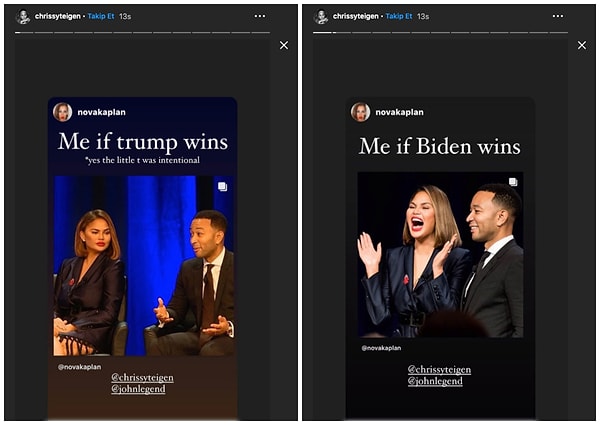Open novakaplan's avatar on the trump post

(x=63, y=112)
